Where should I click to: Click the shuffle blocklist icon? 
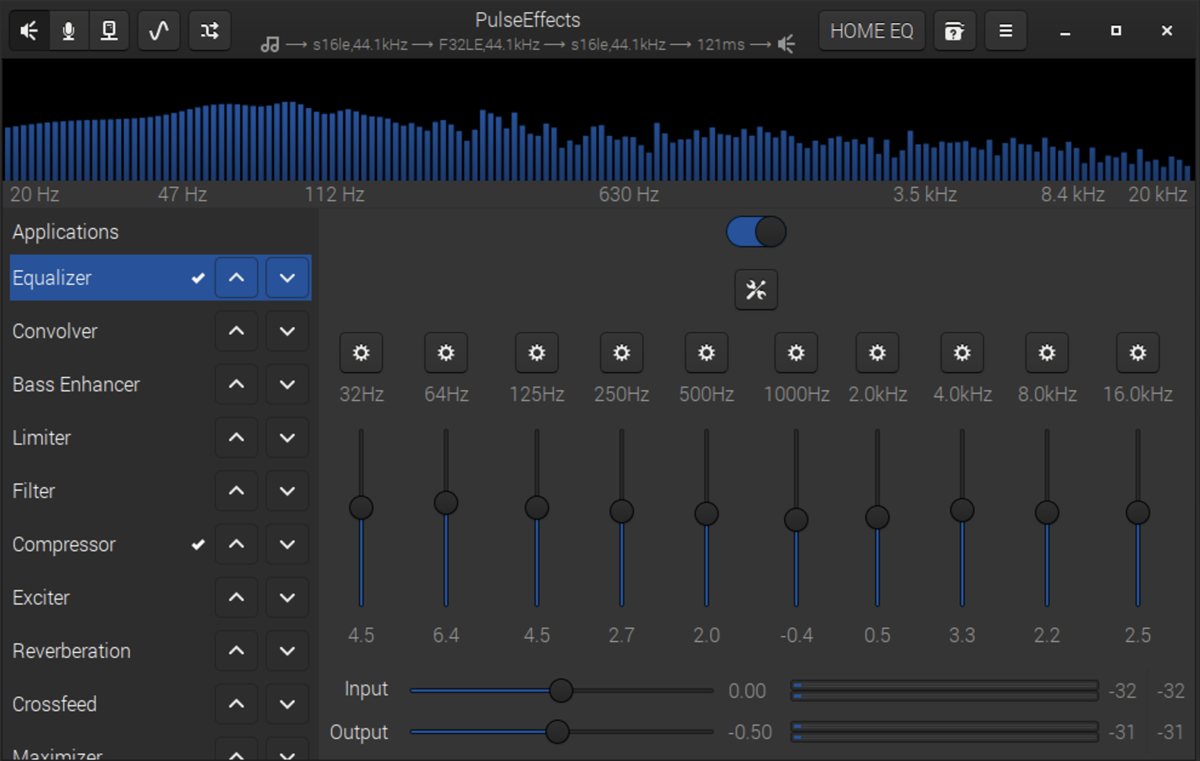tap(209, 31)
